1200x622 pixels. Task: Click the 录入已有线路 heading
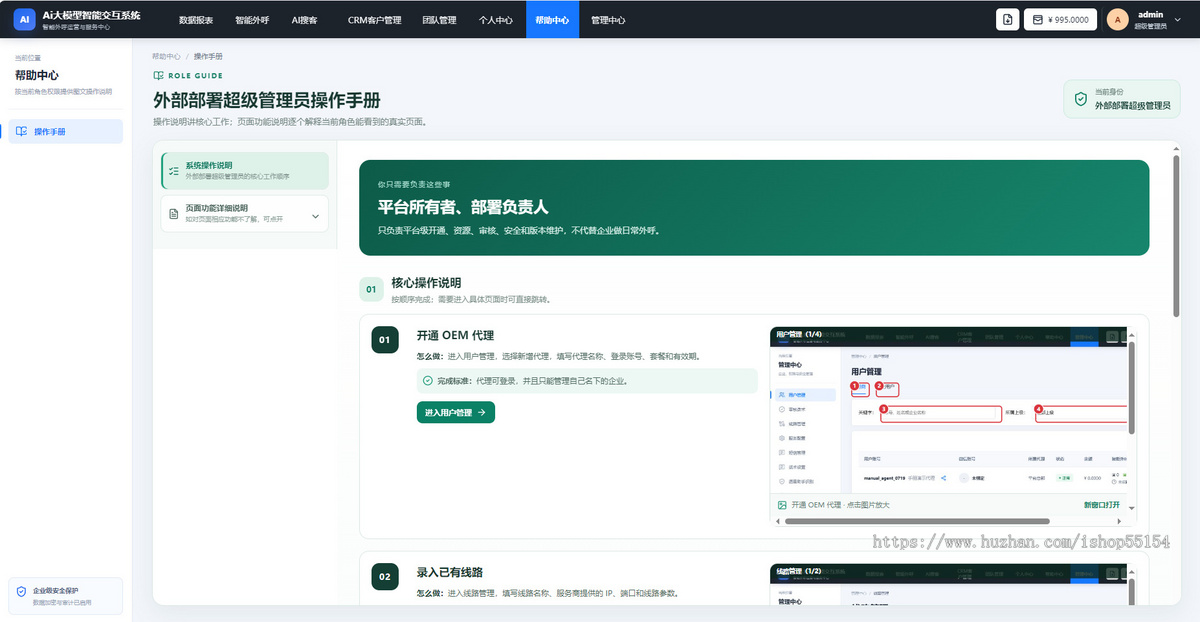tap(450, 572)
